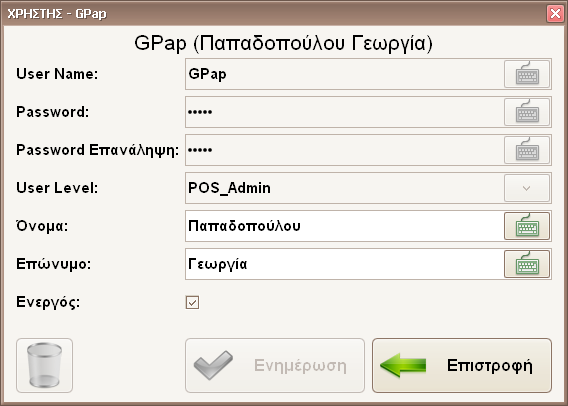This screenshot has width=568, height=406.
Task: Open on-screen keyboard for User Name field
Action: pyautogui.click(x=527, y=74)
